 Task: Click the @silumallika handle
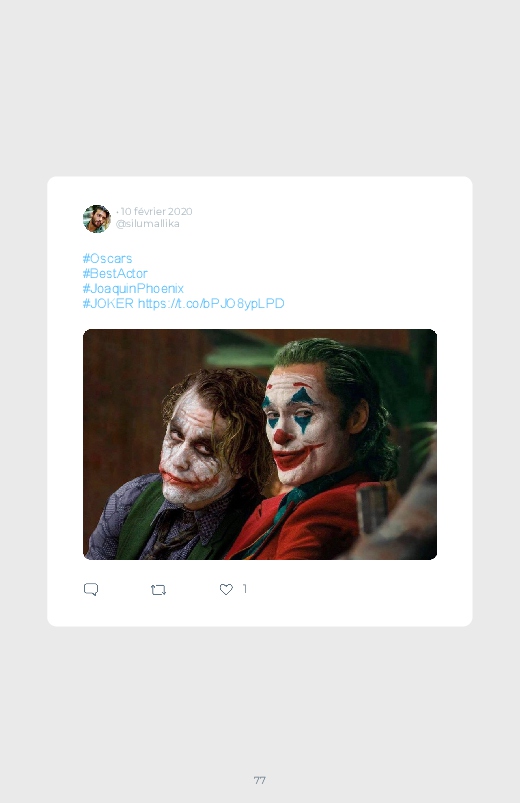point(148,224)
